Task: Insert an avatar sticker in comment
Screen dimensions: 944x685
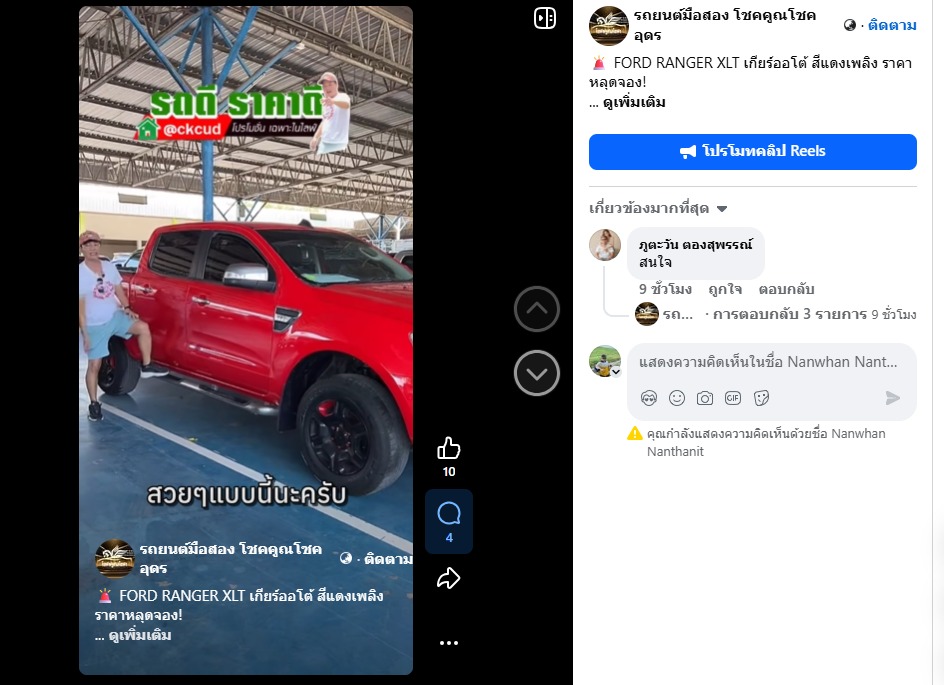Action: point(648,398)
